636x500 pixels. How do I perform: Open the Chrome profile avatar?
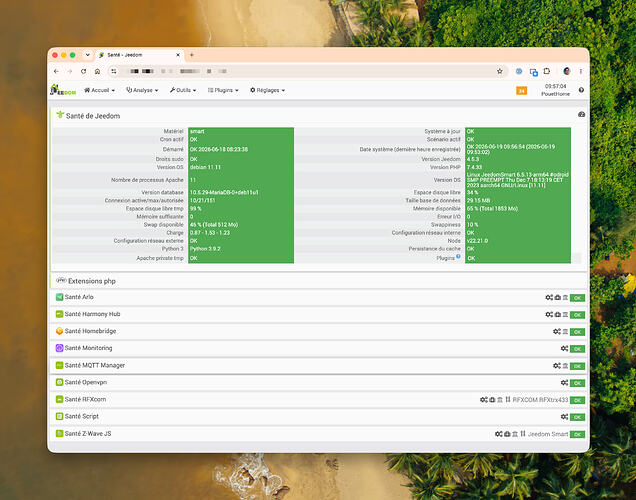click(x=567, y=71)
